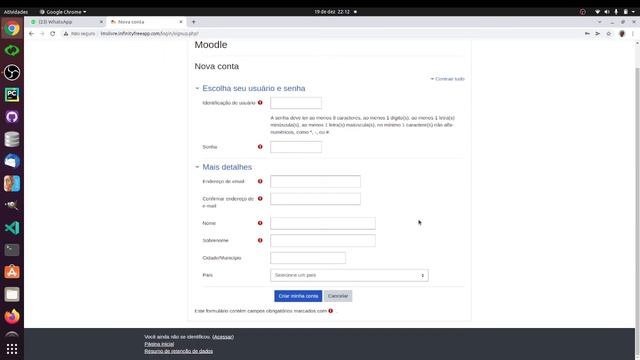Open the Google Chrome app menu in top bar

tap(63, 12)
